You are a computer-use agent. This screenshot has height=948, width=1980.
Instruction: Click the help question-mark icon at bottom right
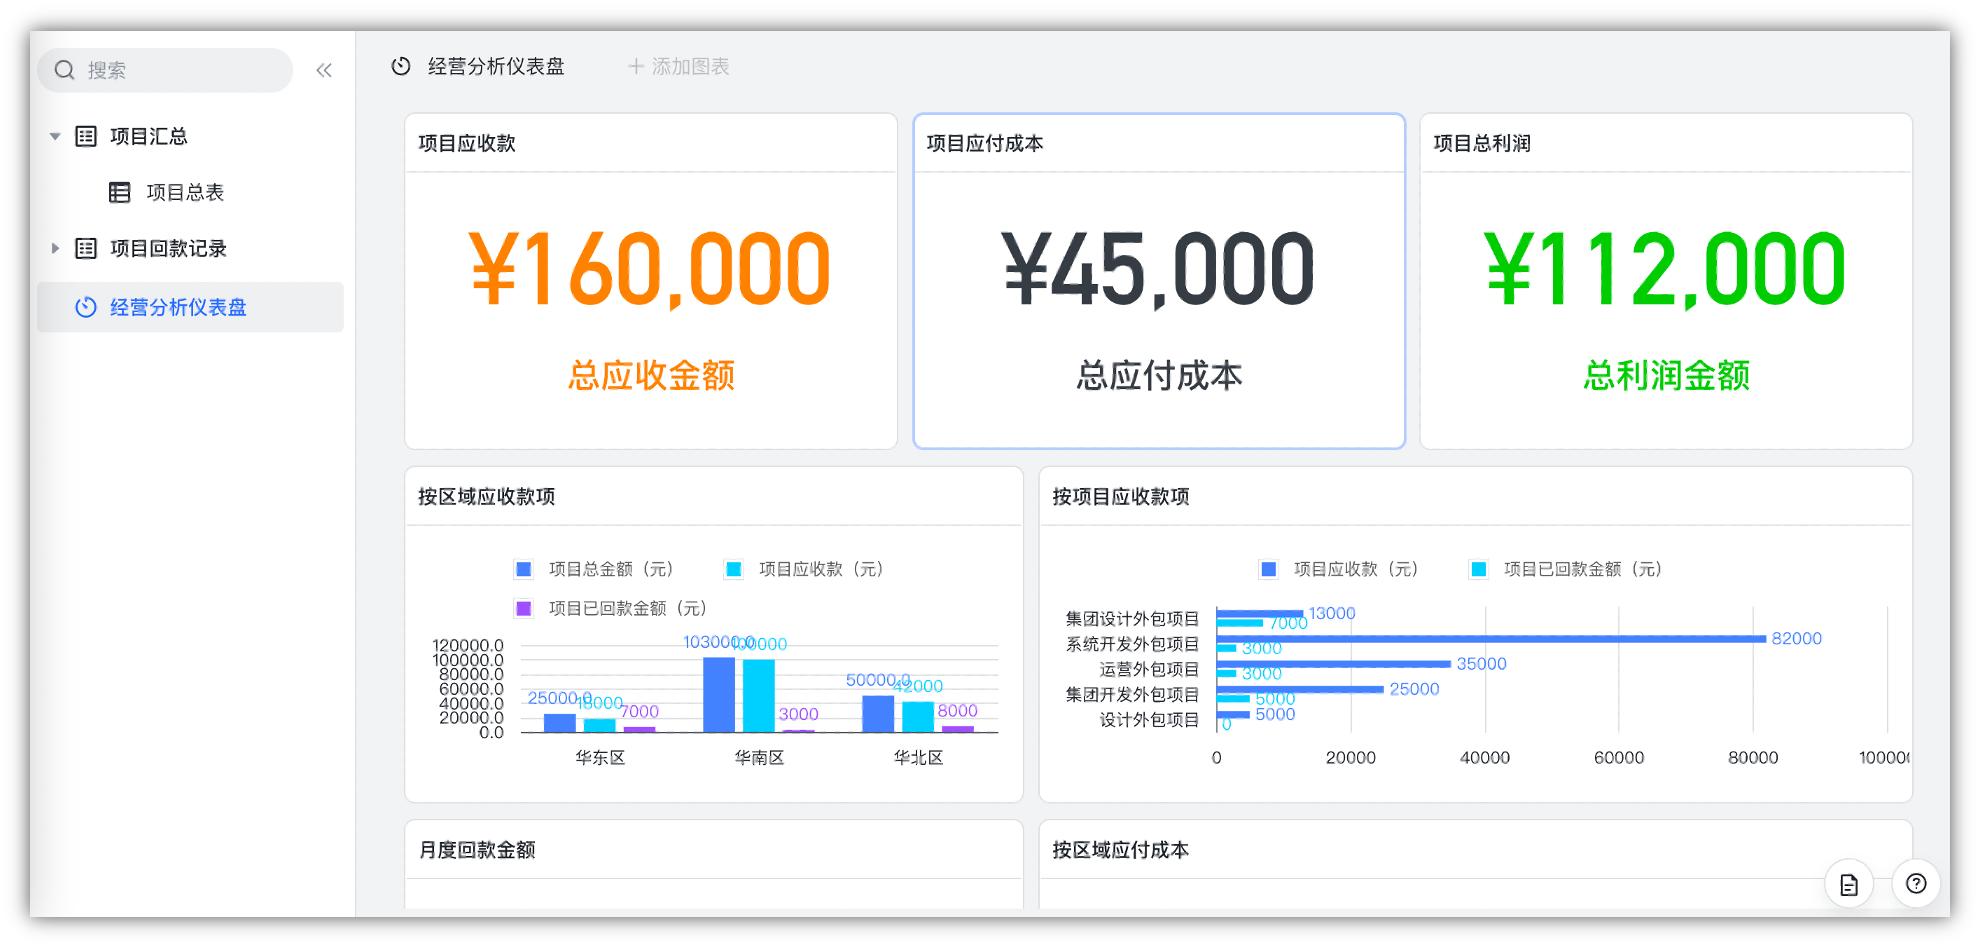[1917, 884]
